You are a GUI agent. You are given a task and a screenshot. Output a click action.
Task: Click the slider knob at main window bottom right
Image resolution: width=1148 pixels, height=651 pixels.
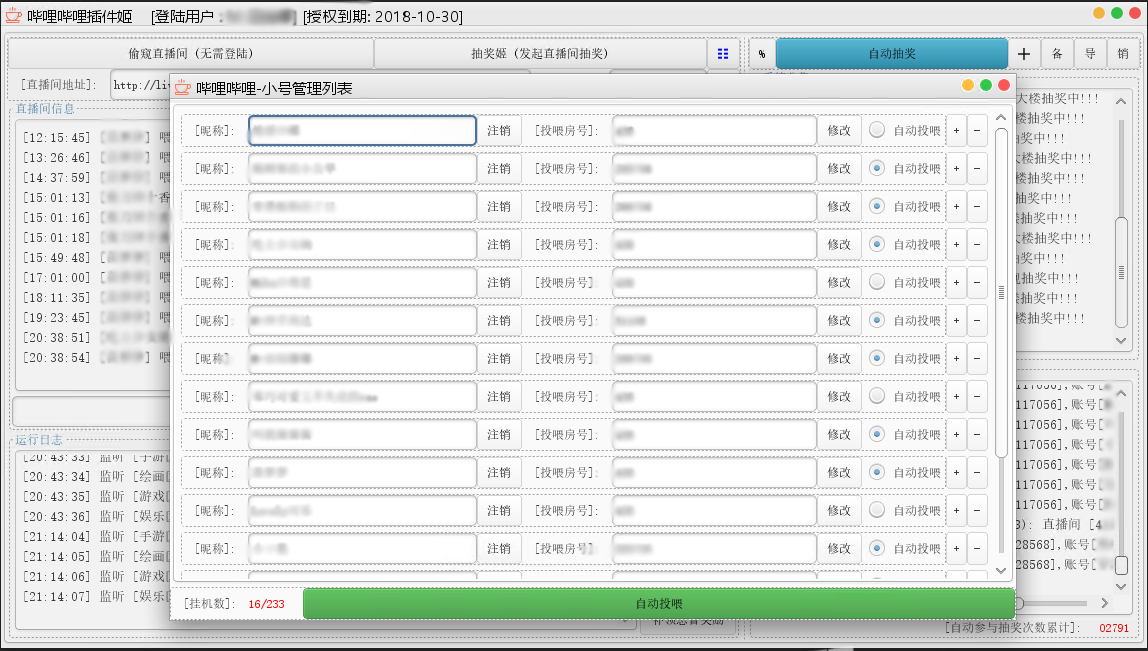coord(1018,603)
